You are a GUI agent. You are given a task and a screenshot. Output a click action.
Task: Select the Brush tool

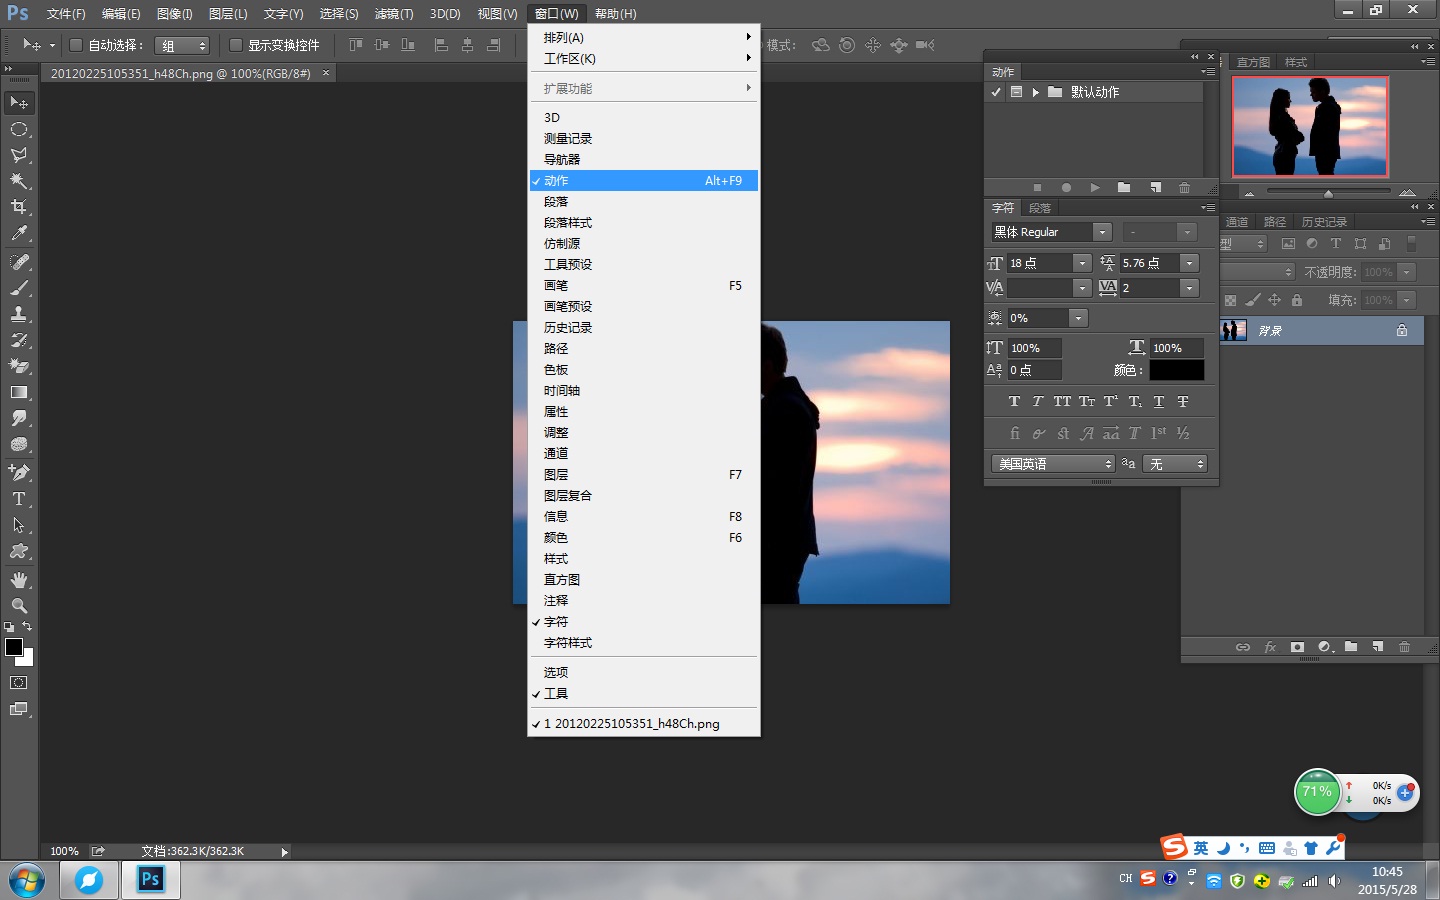18,288
